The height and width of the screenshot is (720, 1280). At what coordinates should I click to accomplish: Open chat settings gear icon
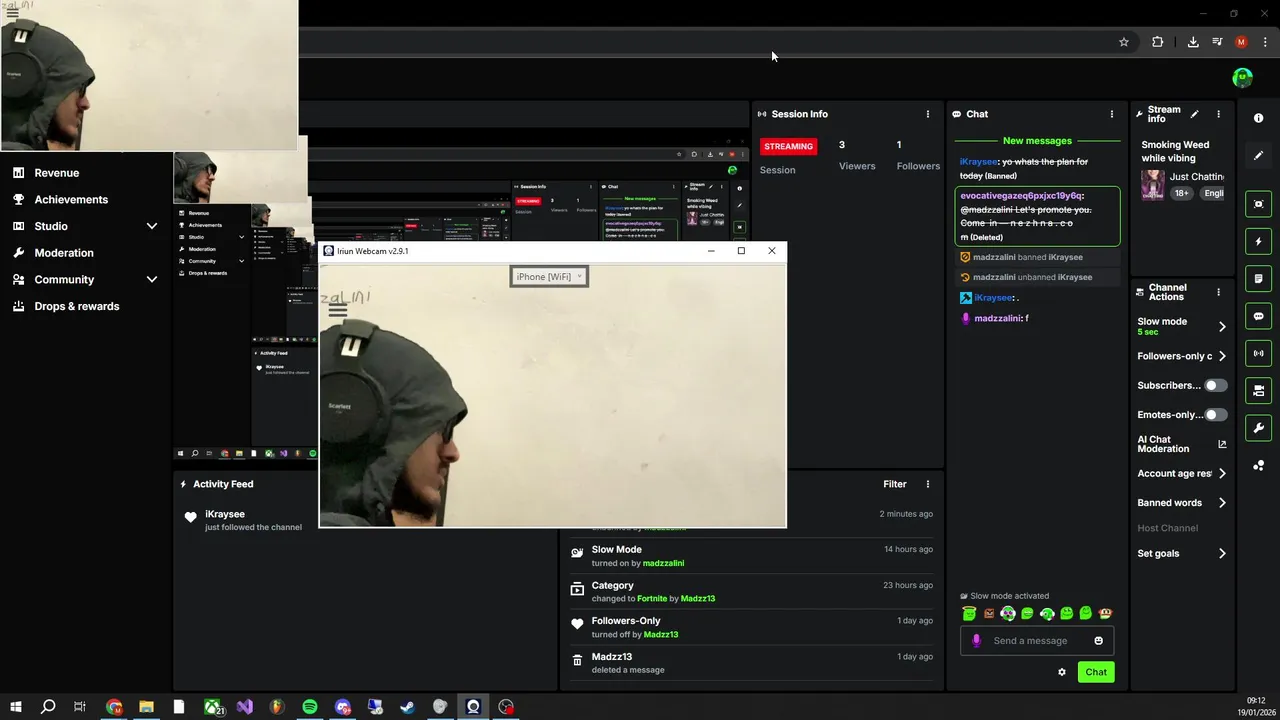click(x=1062, y=672)
